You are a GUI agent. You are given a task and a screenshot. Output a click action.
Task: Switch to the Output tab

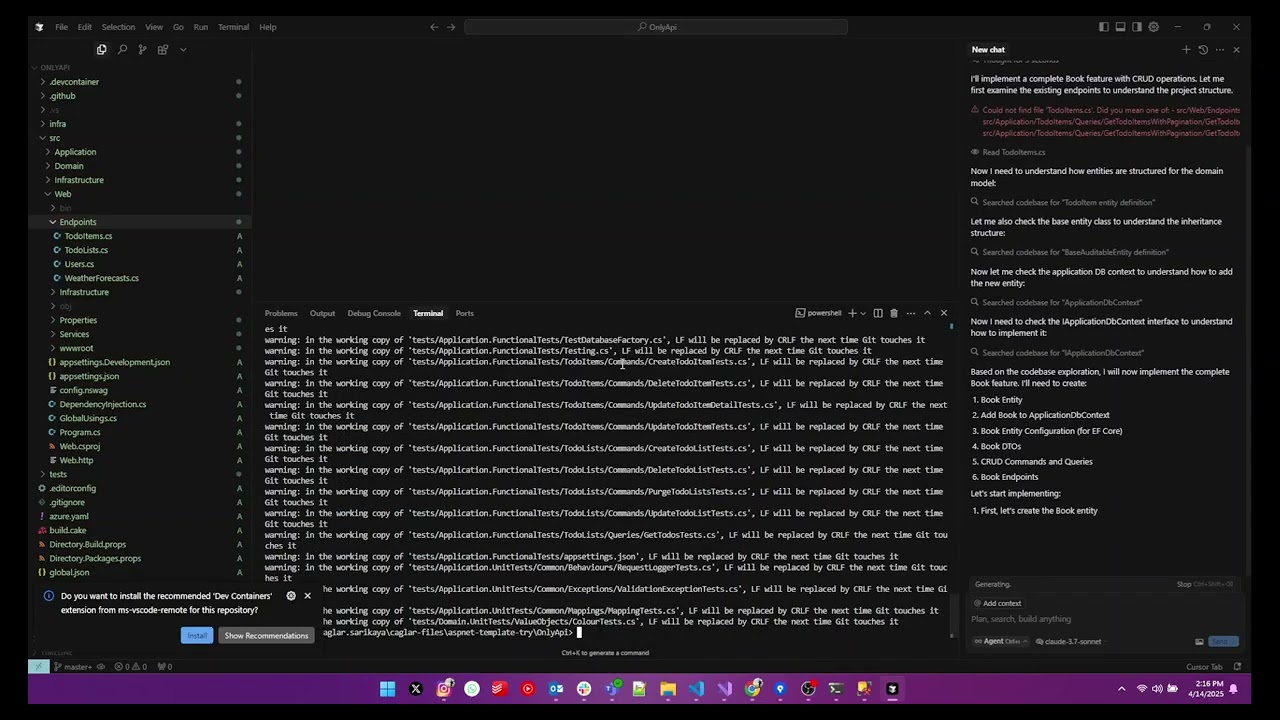(x=322, y=313)
